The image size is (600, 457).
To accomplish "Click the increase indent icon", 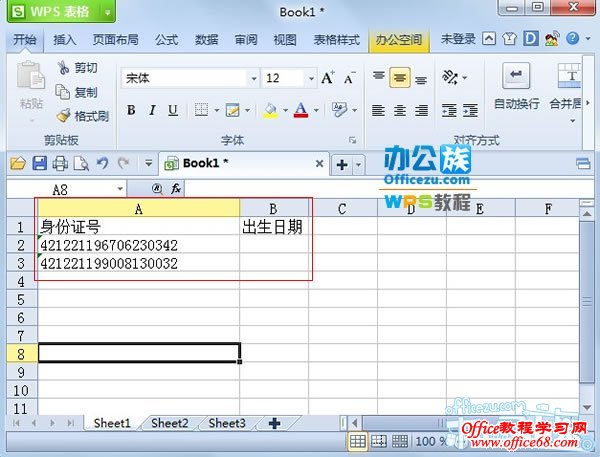I will [x=470, y=110].
